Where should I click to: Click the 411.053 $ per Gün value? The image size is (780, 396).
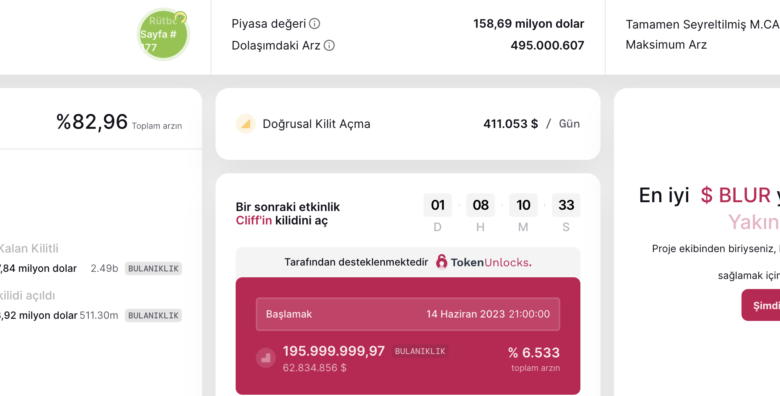[531, 124]
